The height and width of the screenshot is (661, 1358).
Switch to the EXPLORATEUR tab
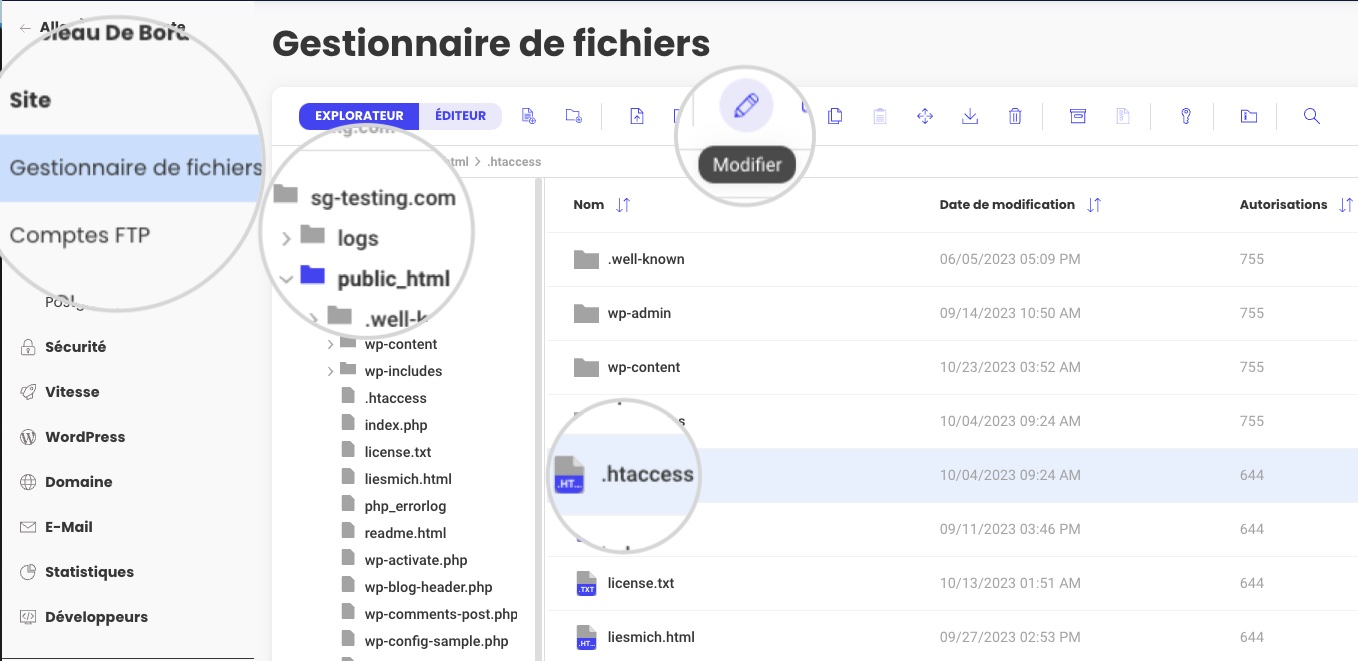pos(359,116)
